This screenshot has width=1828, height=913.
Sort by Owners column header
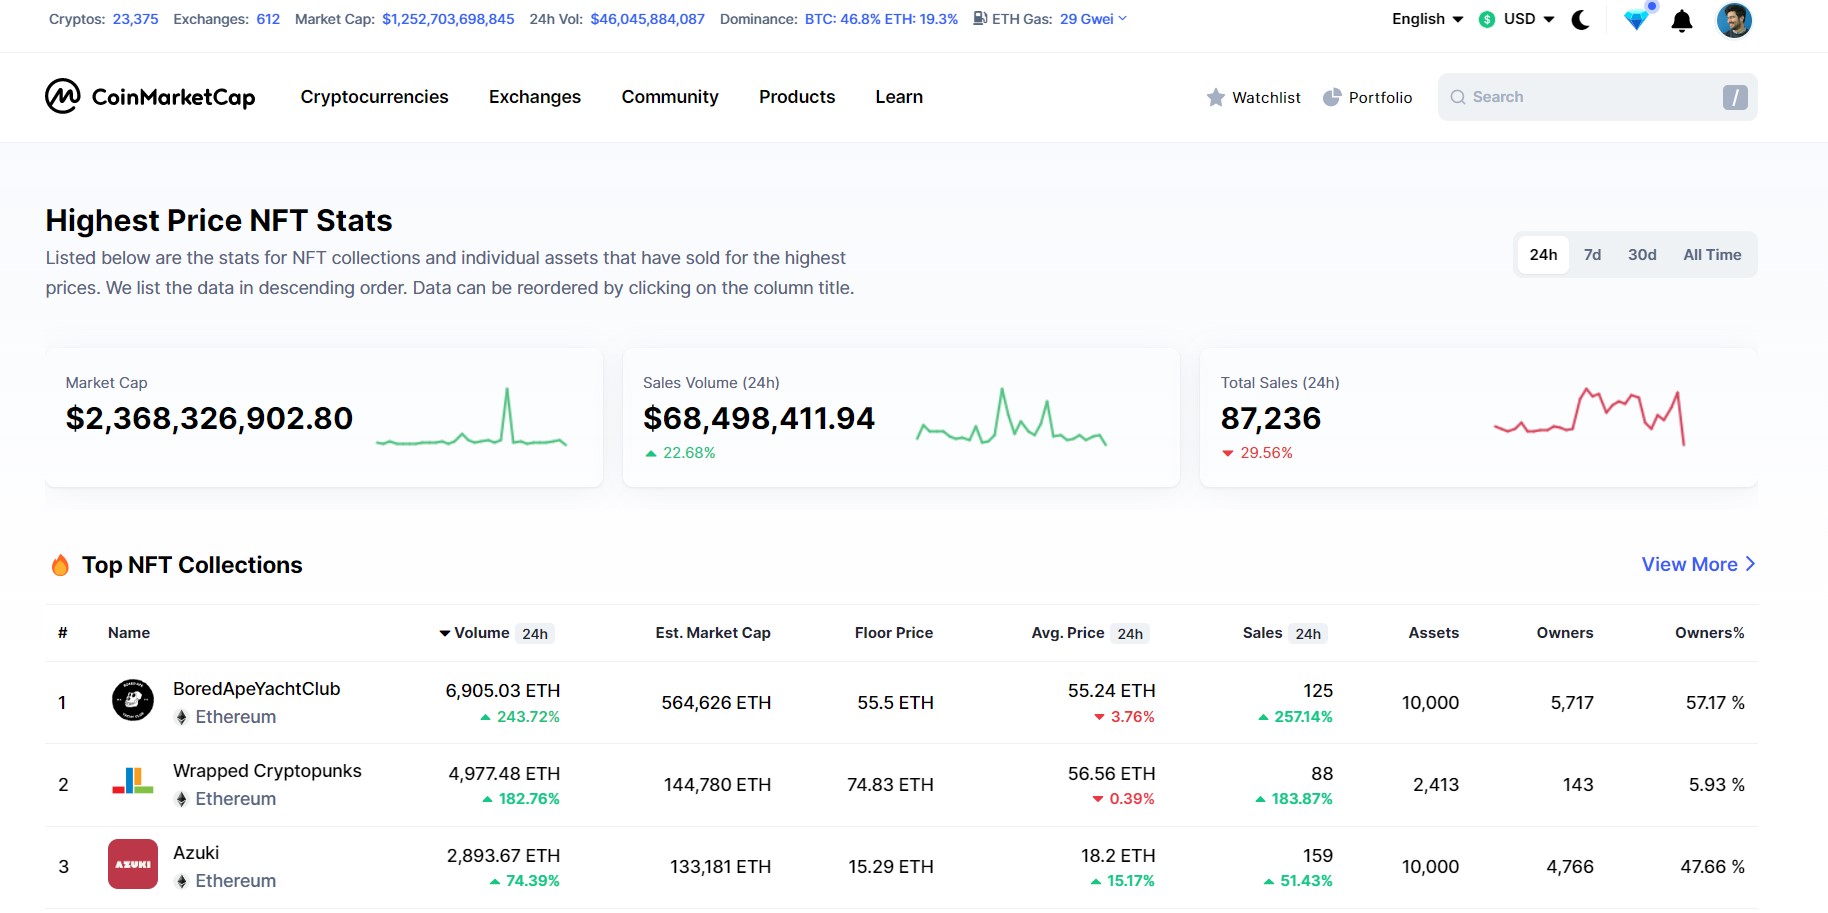coord(1565,633)
